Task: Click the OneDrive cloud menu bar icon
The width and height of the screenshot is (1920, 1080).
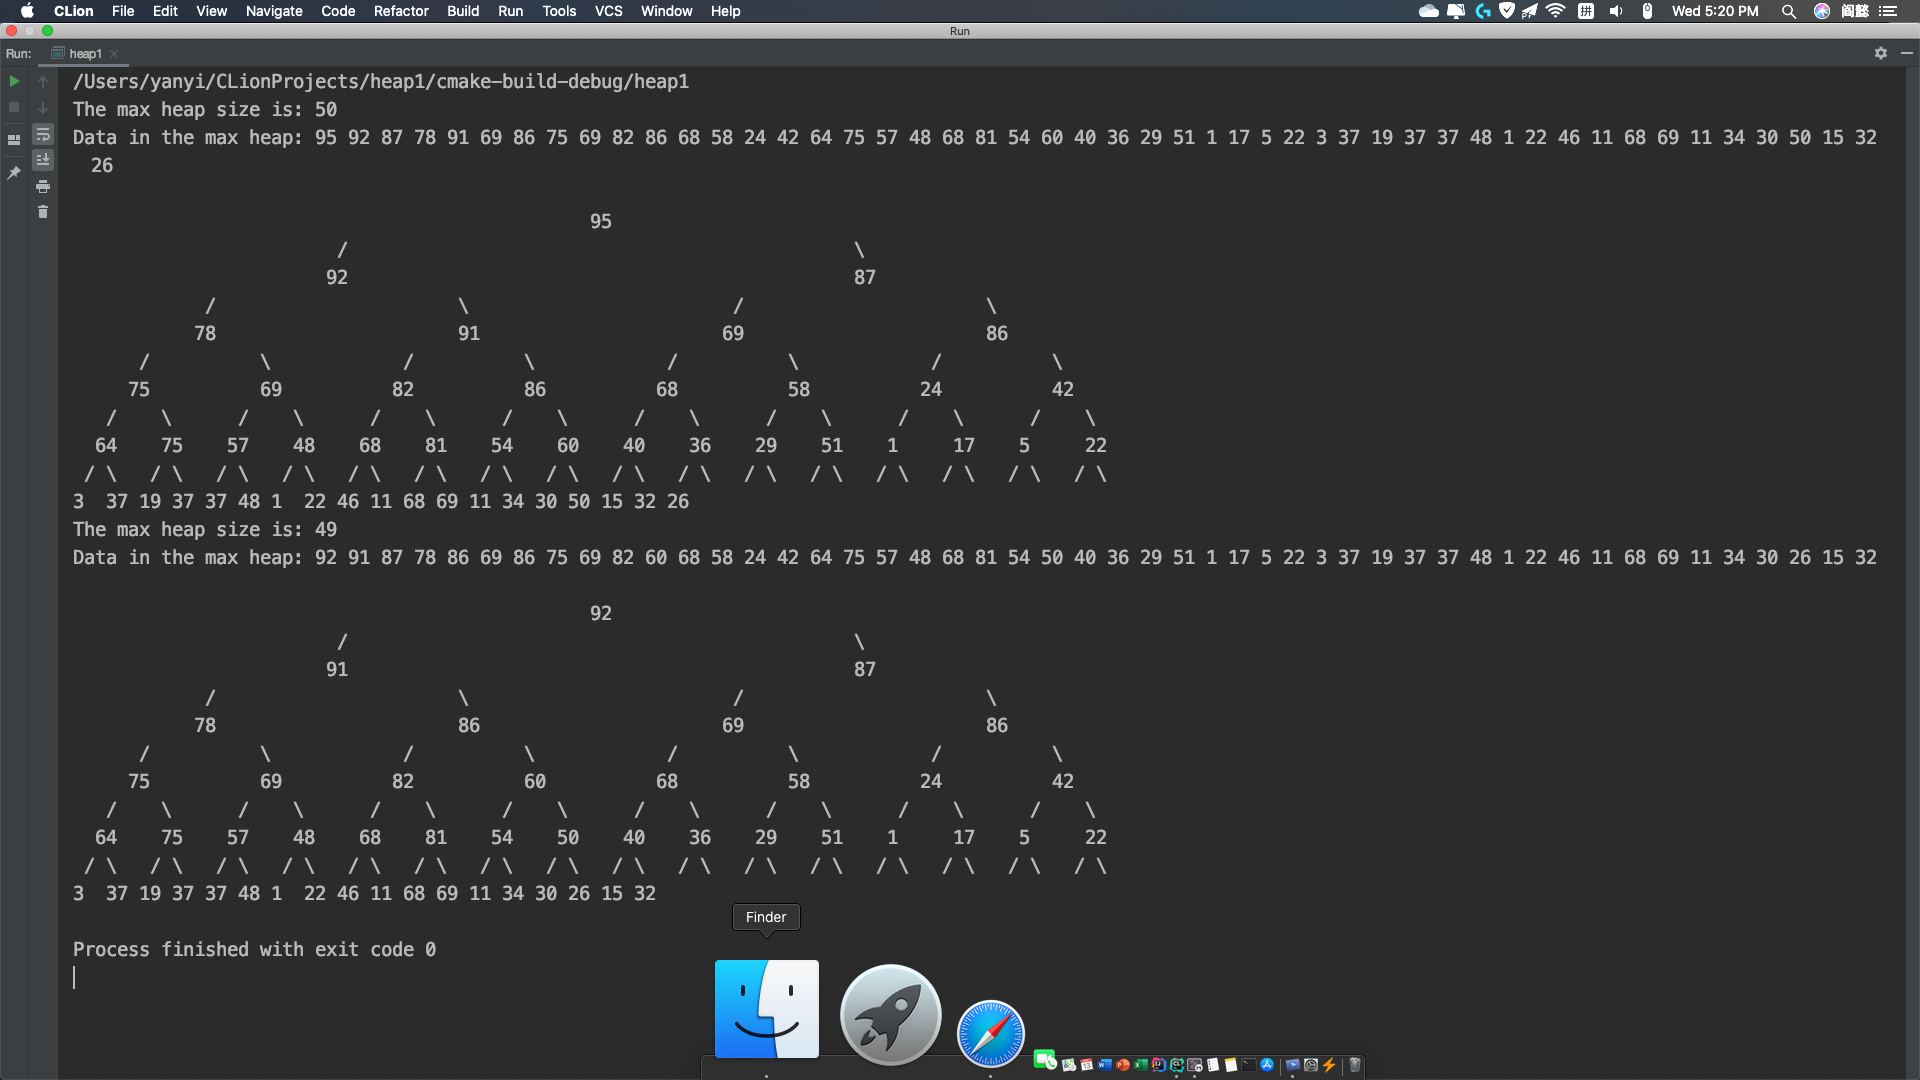Action: point(1429,11)
